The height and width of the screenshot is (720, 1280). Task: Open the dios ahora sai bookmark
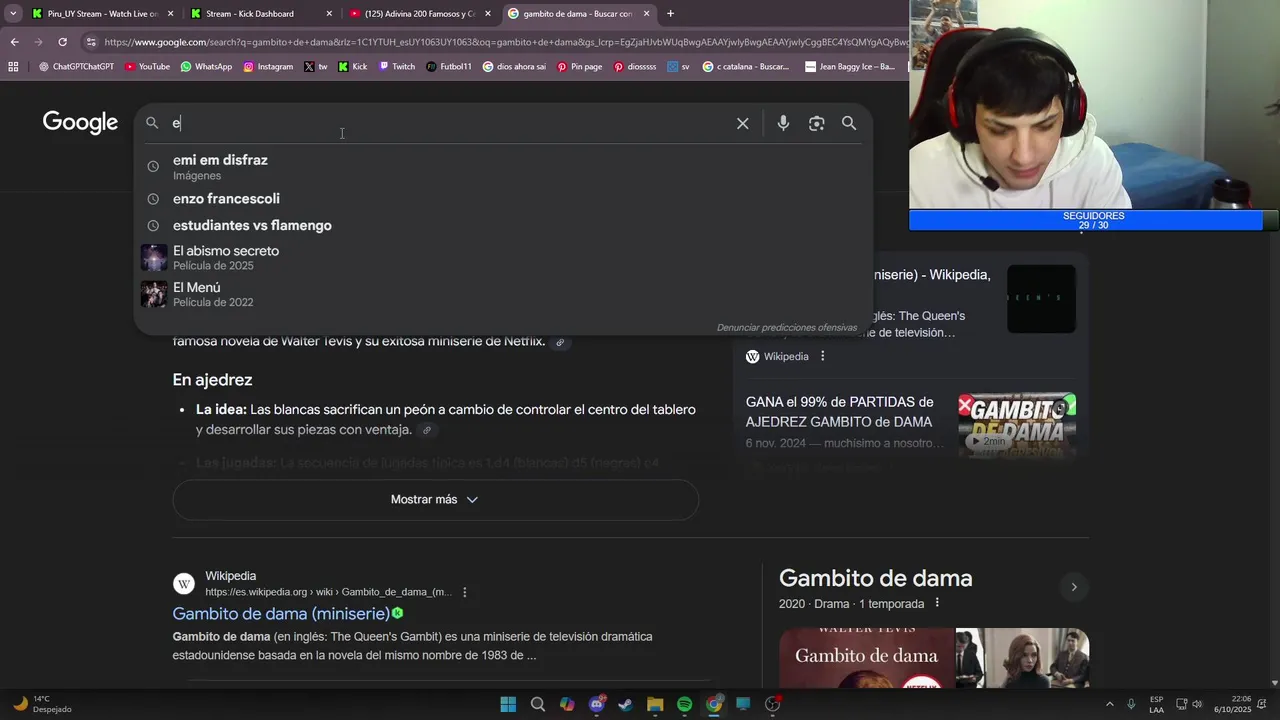click(x=514, y=67)
